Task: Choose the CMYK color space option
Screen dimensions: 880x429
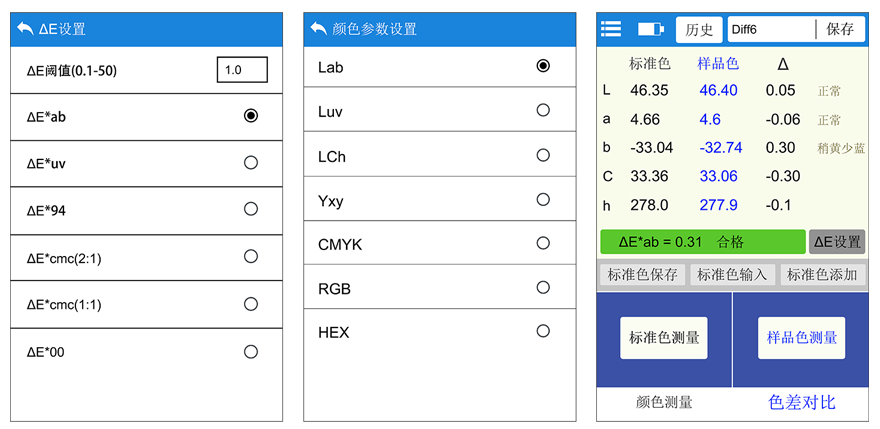Action: click(543, 243)
